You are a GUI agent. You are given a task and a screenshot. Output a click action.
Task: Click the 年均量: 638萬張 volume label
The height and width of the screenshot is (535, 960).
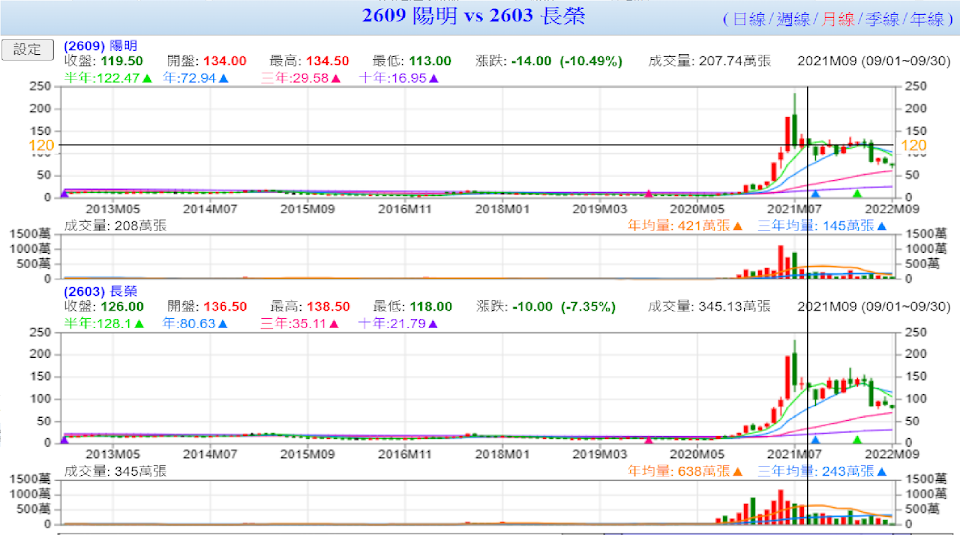coord(684,471)
